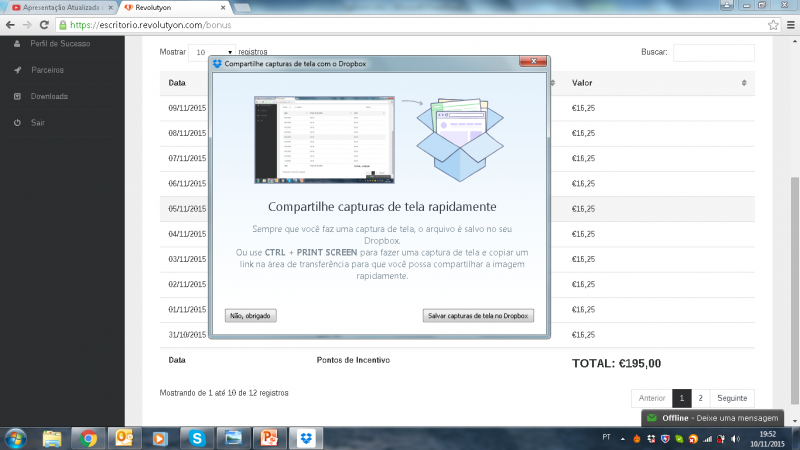Close the Revolutyon tab
800x450 pixels.
coord(223,8)
